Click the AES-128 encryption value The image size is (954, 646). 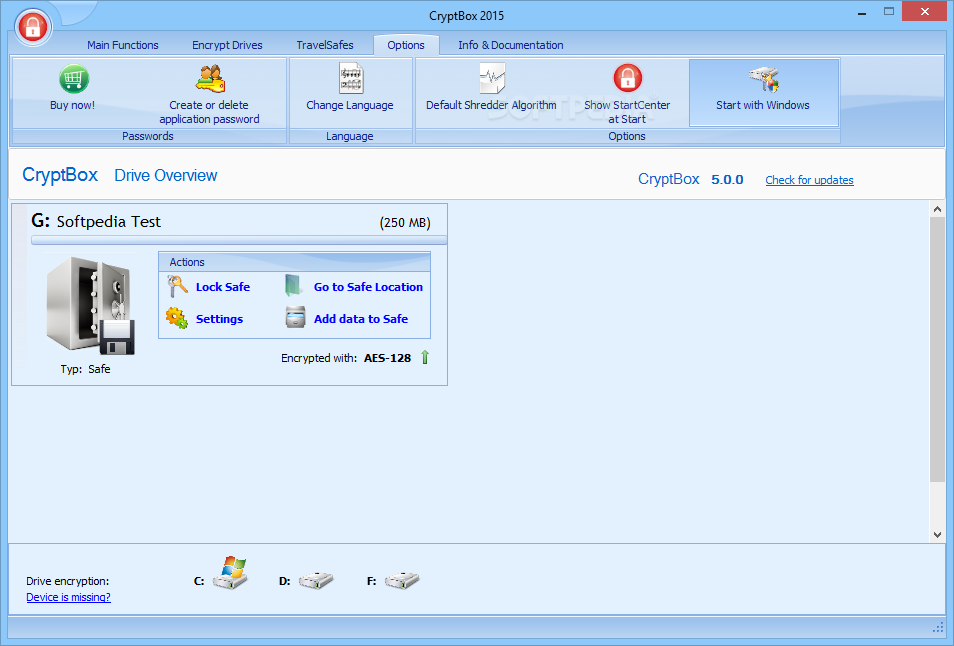pos(388,358)
